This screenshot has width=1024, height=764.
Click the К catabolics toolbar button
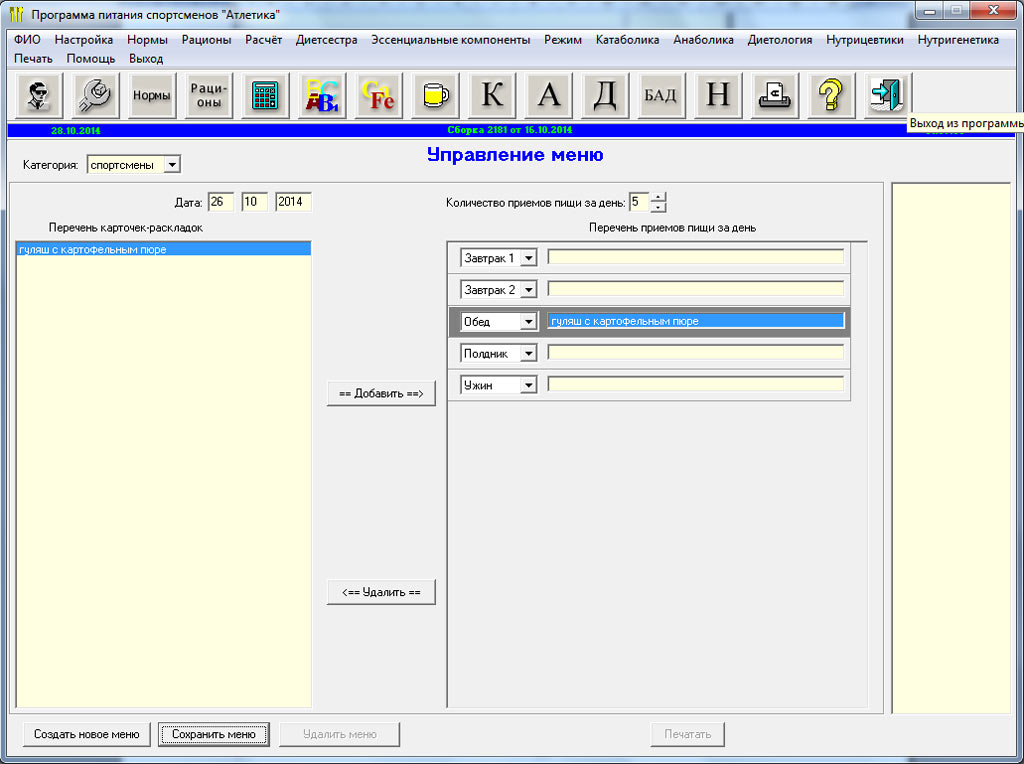(x=492, y=95)
